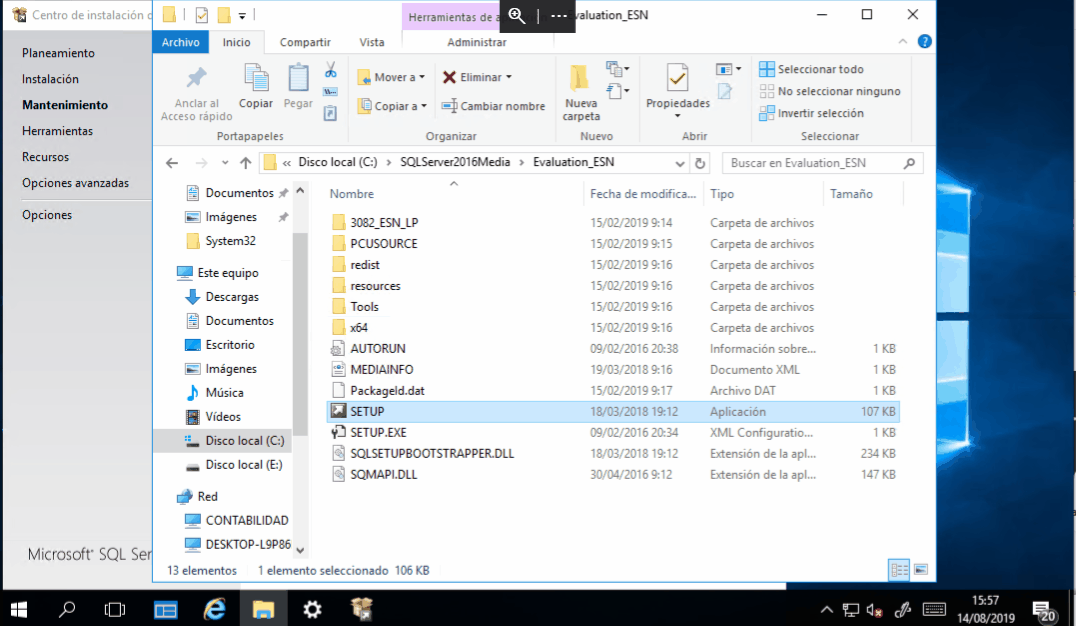Expand the Eliminar dropdown arrow
The image size is (1076, 626).
(509, 77)
